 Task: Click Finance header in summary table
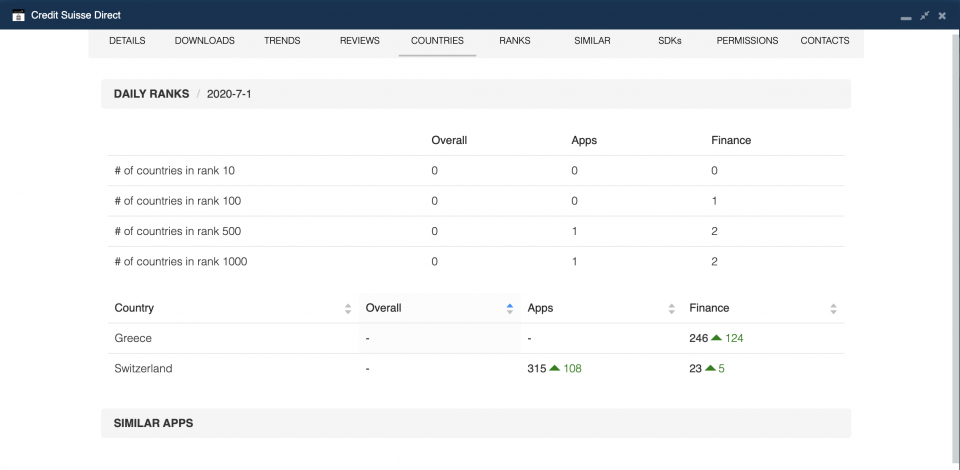[731, 140]
